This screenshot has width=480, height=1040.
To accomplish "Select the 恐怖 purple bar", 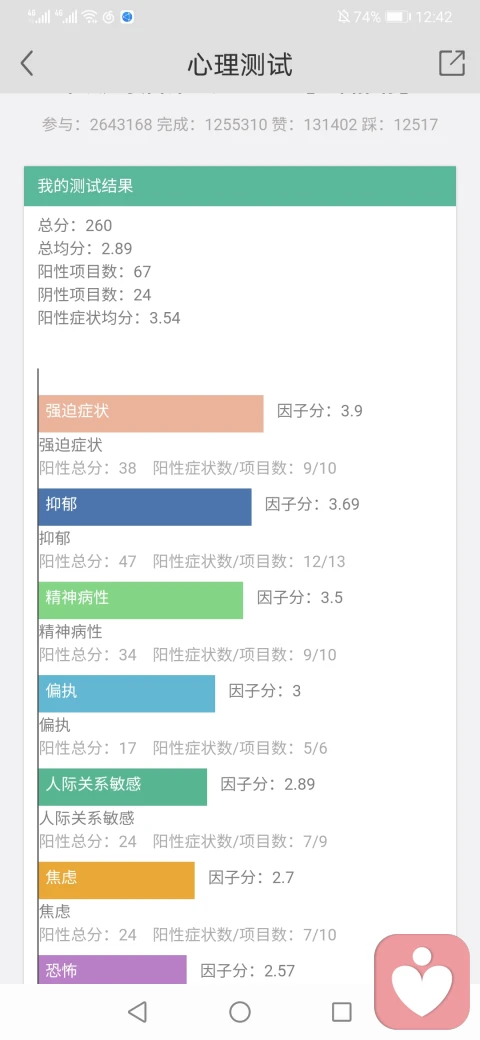I will pyautogui.click(x=112, y=970).
